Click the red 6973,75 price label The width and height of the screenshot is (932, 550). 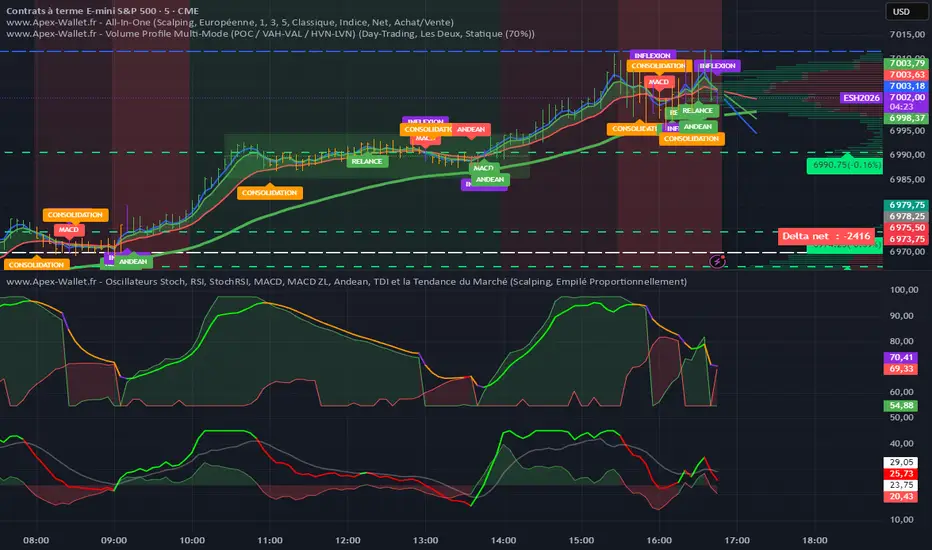pos(907,239)
